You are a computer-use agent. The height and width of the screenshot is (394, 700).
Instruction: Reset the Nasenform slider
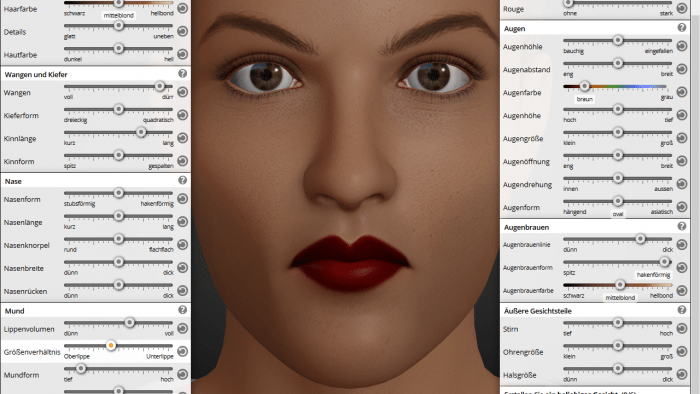[x=183, y=199]
